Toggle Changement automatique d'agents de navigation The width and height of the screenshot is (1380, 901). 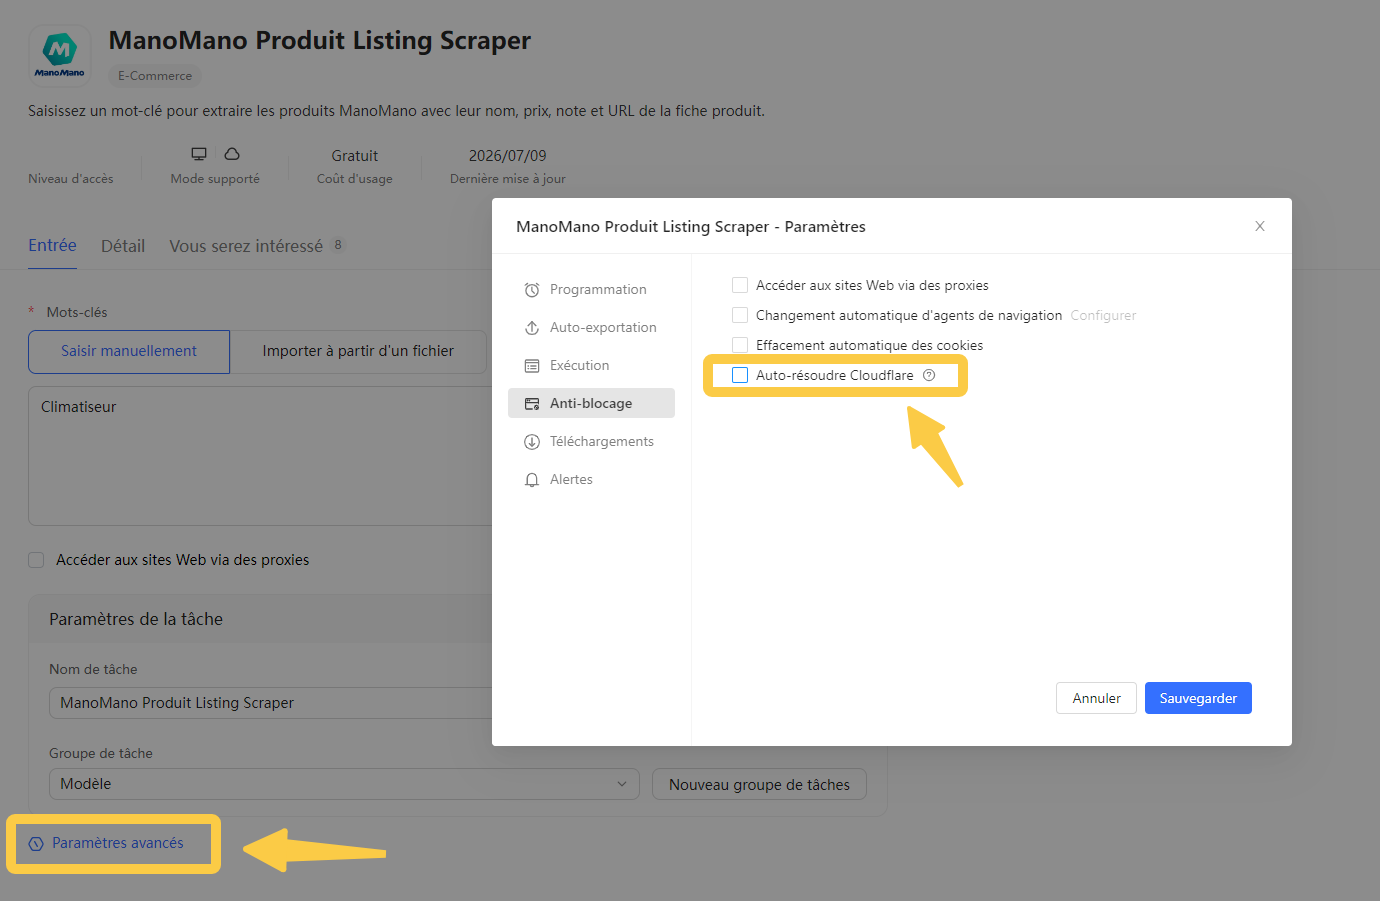(x=740, y=315)
